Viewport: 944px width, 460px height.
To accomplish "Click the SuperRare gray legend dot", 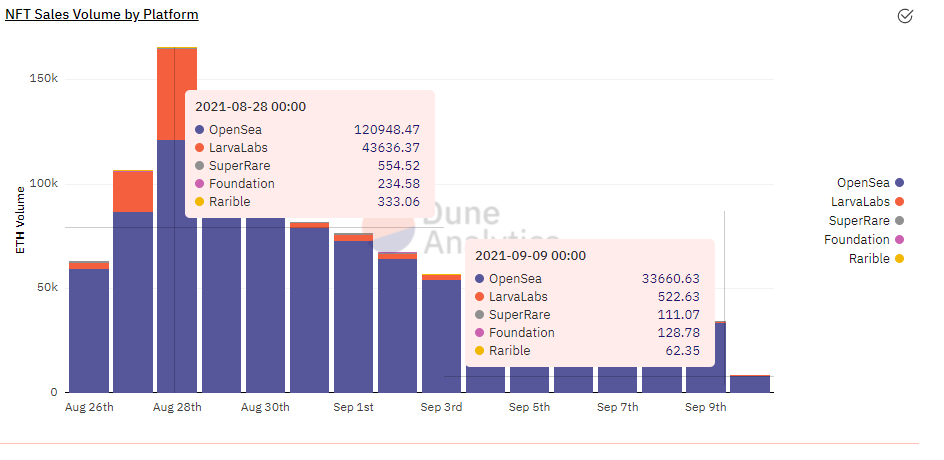I will [x=900, y=221].
